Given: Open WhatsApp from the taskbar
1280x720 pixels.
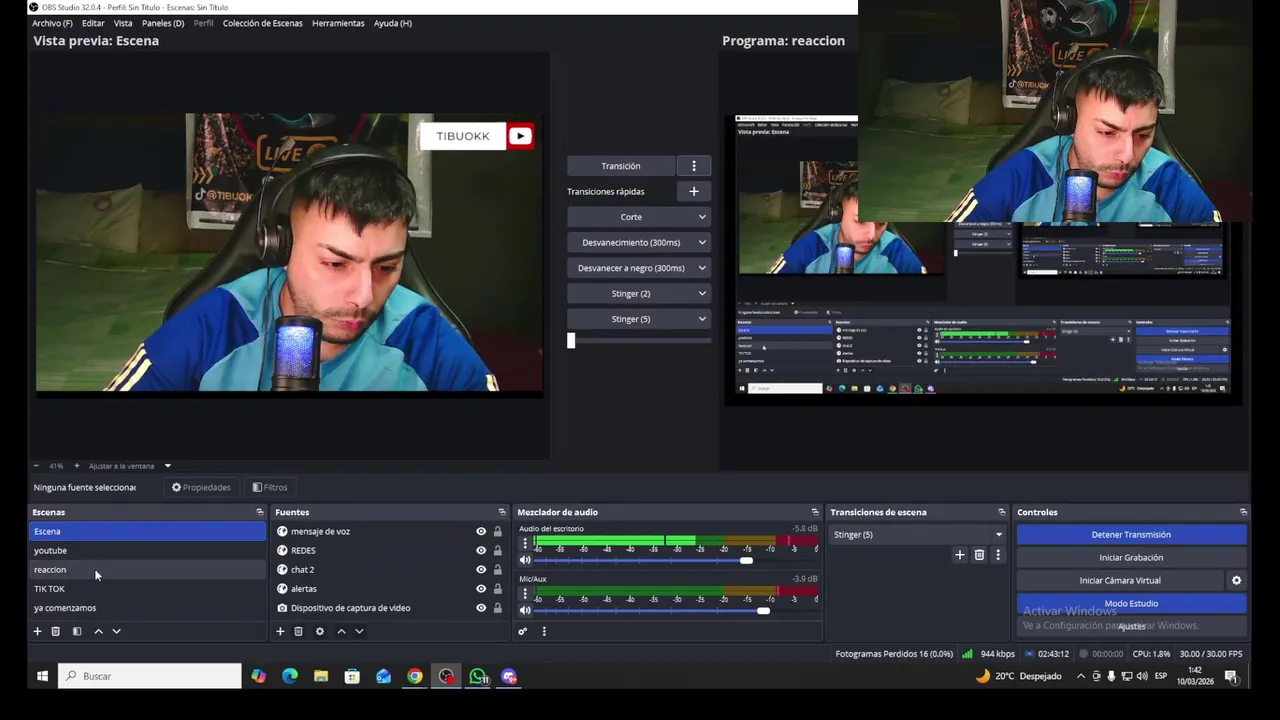Looking at the screenshot, I should click(478, 676).
